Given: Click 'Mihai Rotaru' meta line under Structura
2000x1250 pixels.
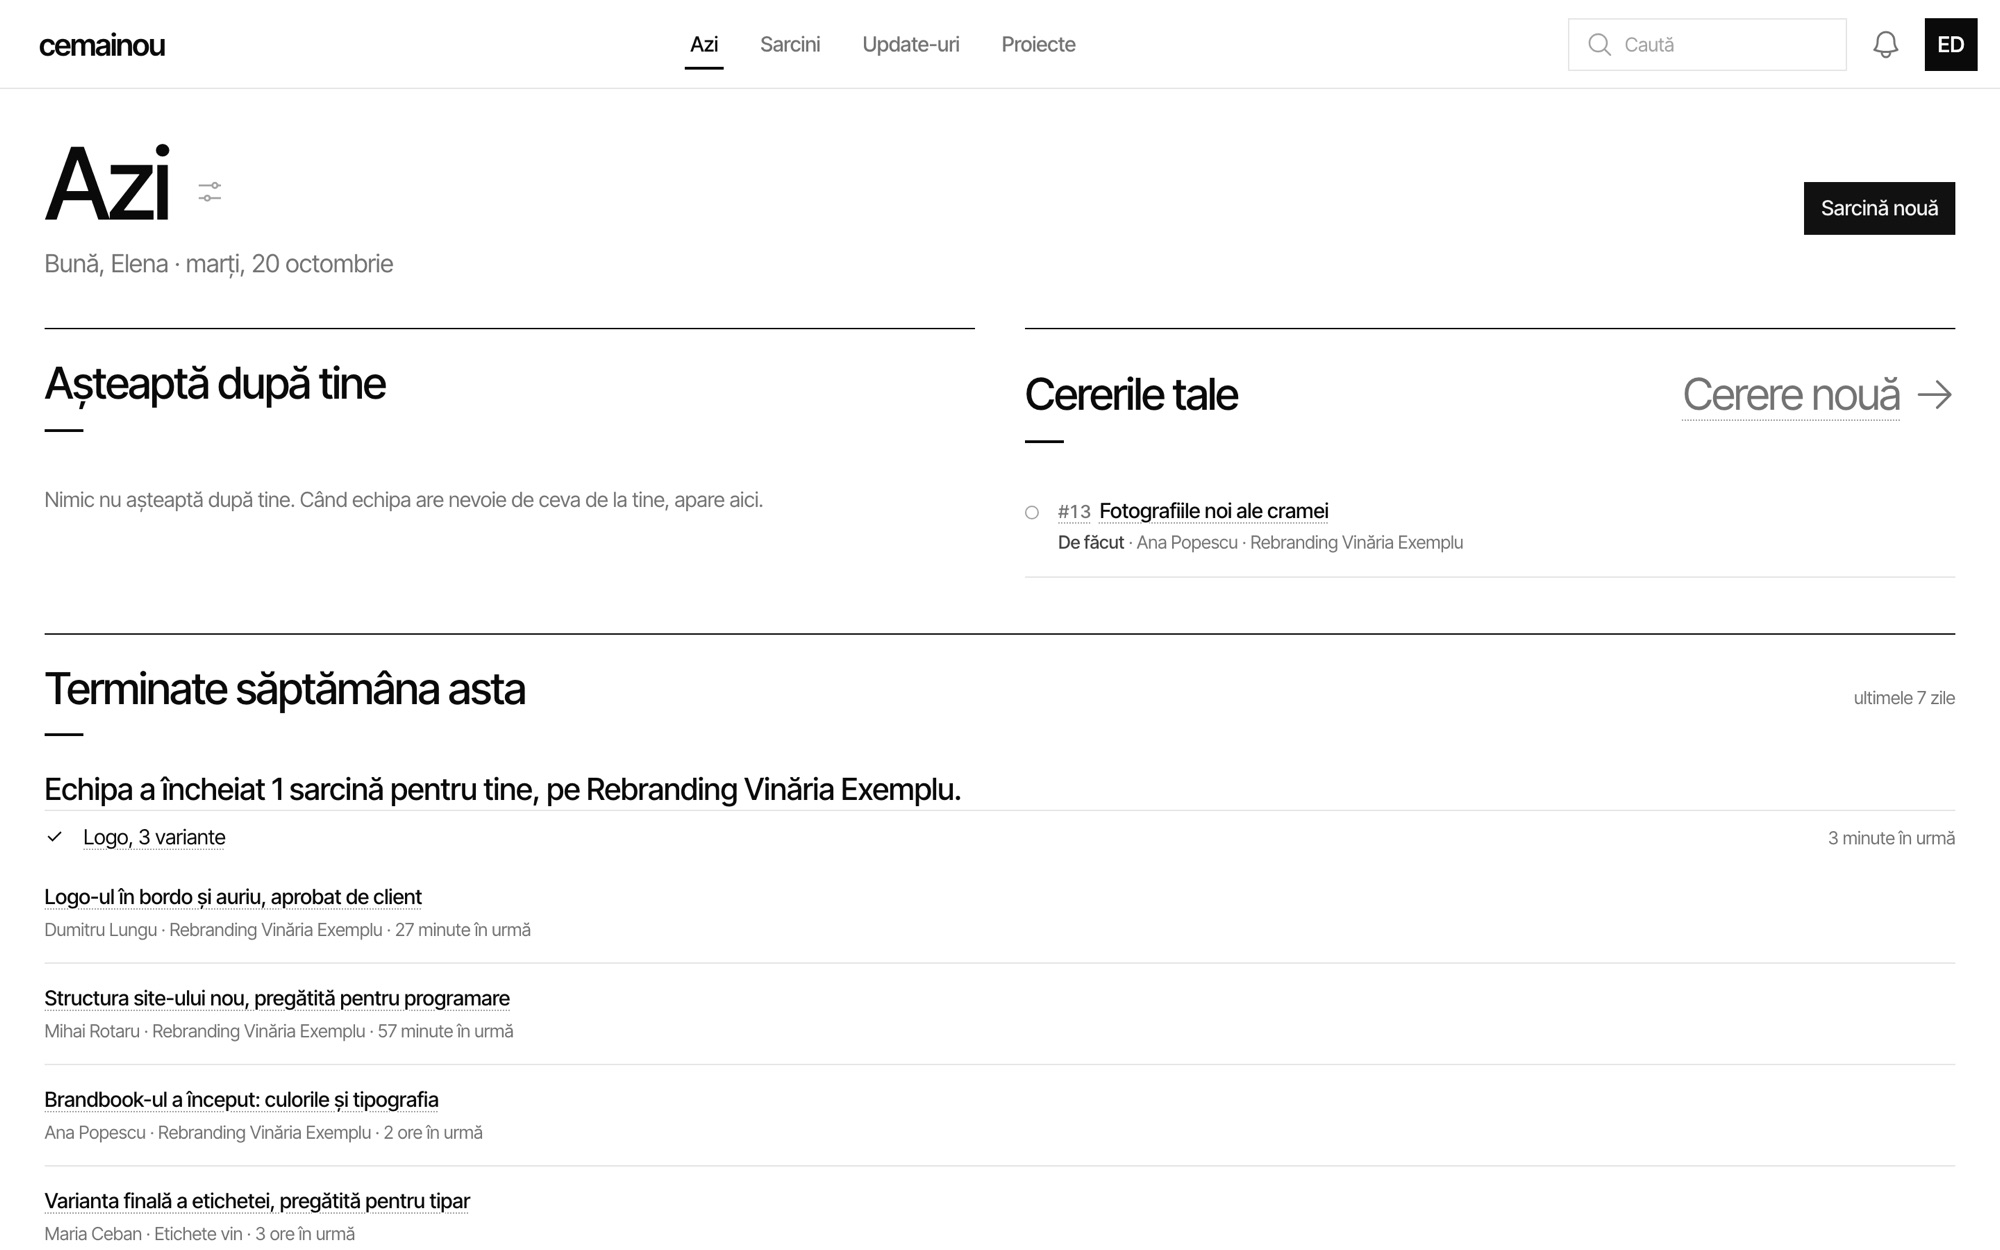Looking at the screenshot, I should 278,1031.
